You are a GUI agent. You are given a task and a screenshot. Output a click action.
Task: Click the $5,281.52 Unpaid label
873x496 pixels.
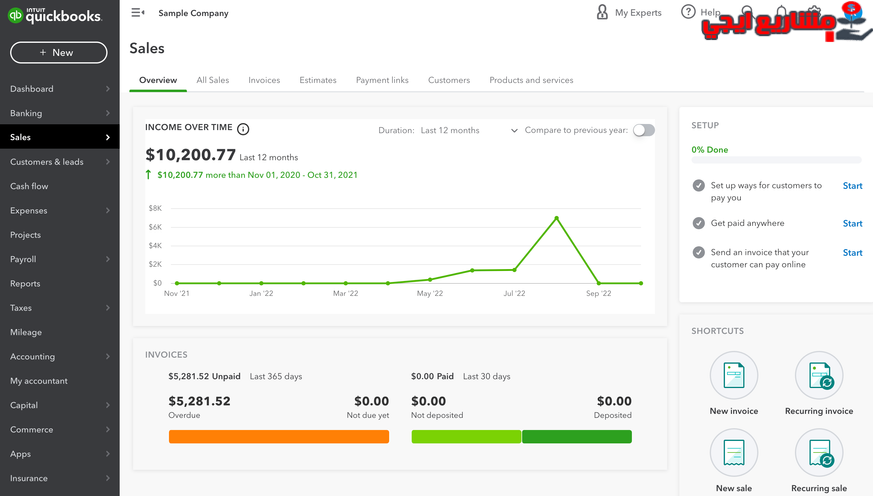(204, 376)
